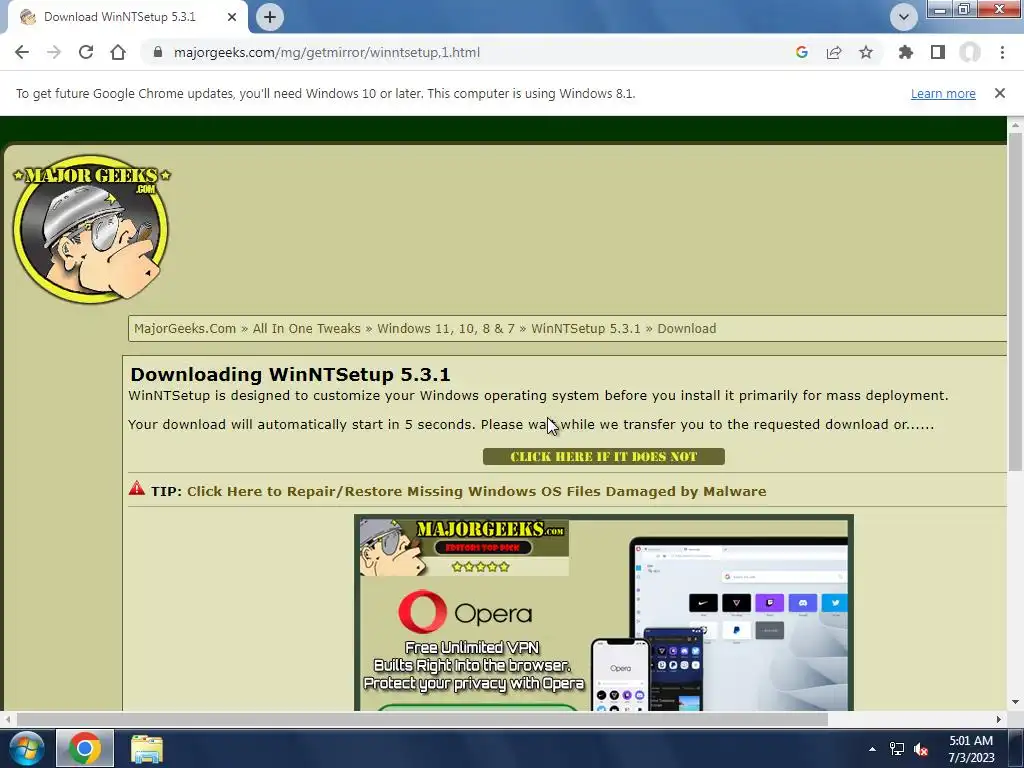Open the Windows Start button
1024x768 pixels.
[x=26, y=748]
